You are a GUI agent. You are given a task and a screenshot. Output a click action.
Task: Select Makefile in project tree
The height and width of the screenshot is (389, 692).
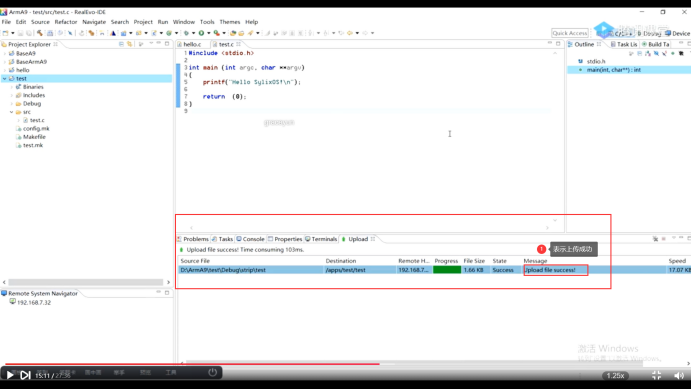click(34, 137)
